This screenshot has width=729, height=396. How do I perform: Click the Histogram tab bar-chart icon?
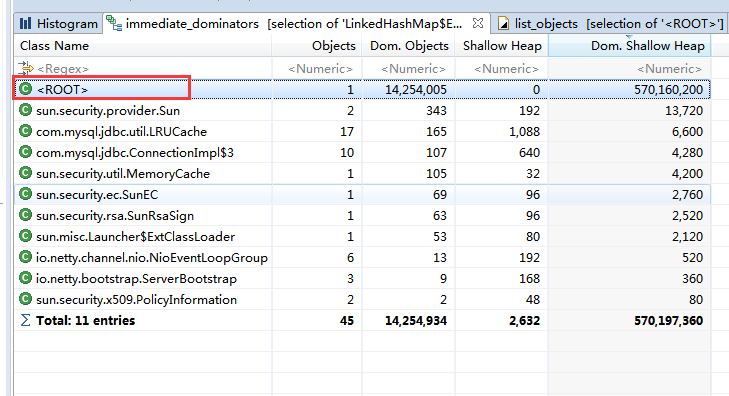pos(26,23)
